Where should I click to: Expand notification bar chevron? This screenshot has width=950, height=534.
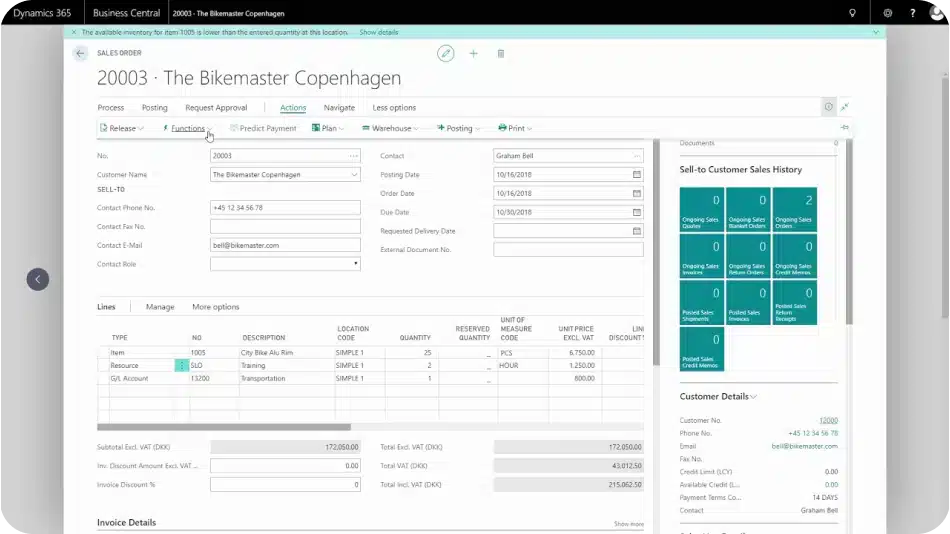(875, 32)
